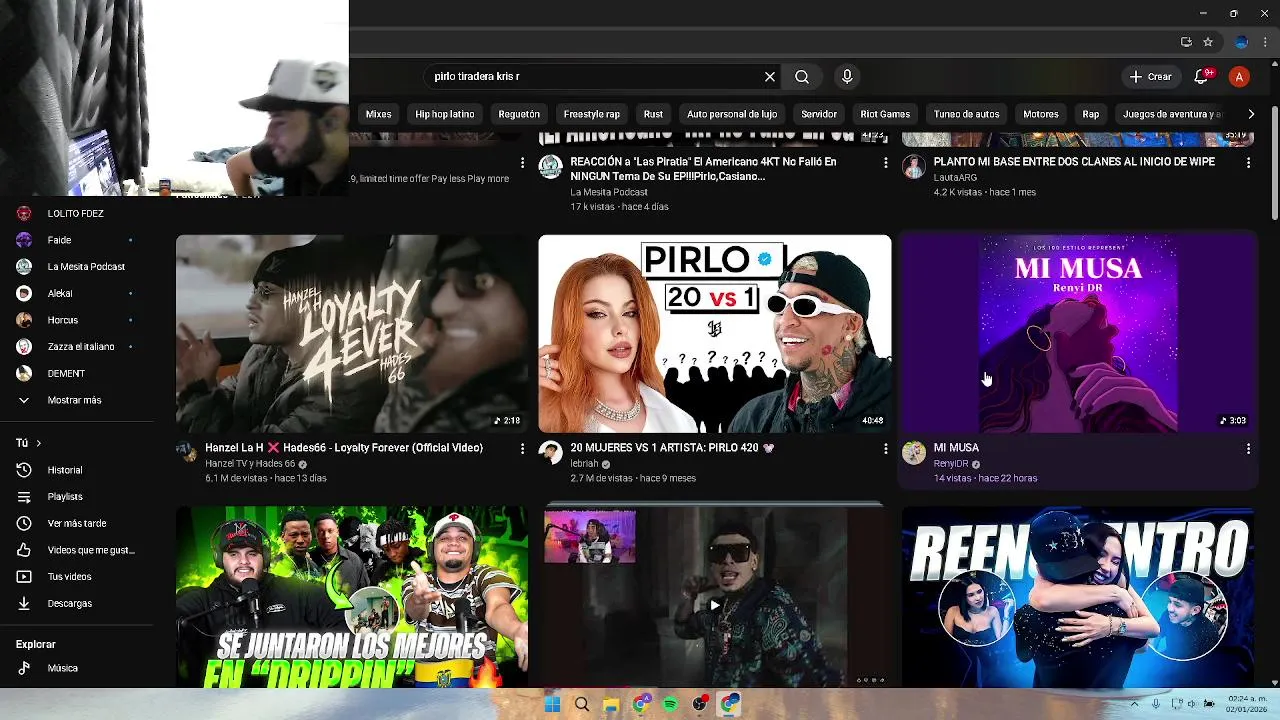Open options for Loyalty Forever video
This screenshot has width=1280, height=720.
coord(522,449)
